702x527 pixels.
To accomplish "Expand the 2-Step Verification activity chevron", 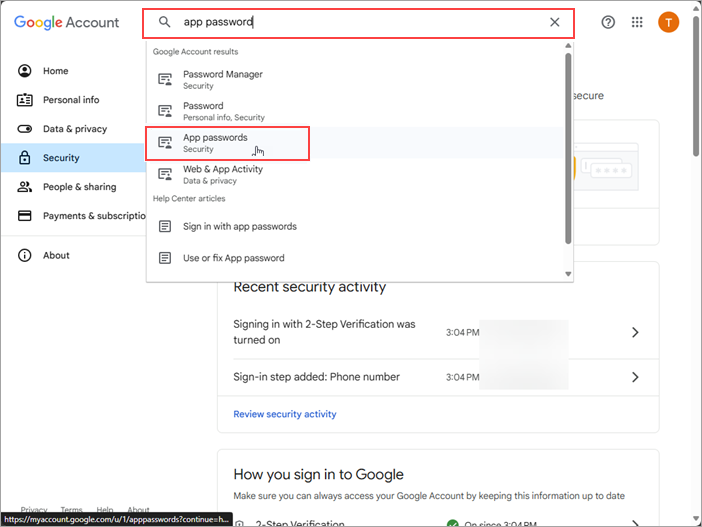I will [x=635, y=332].
